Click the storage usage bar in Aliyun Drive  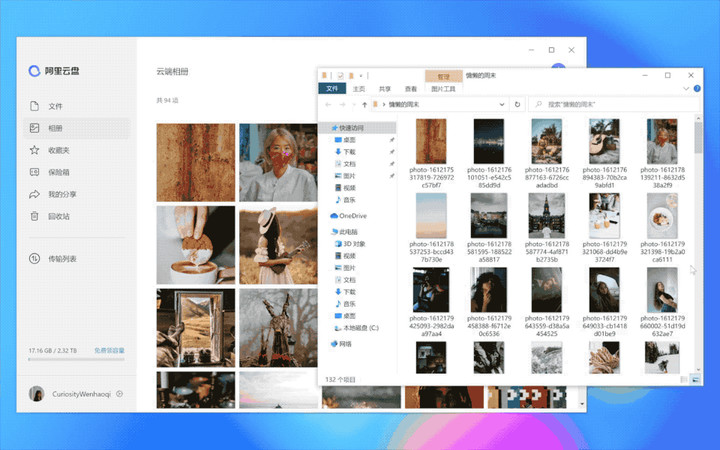click(76, 359)
